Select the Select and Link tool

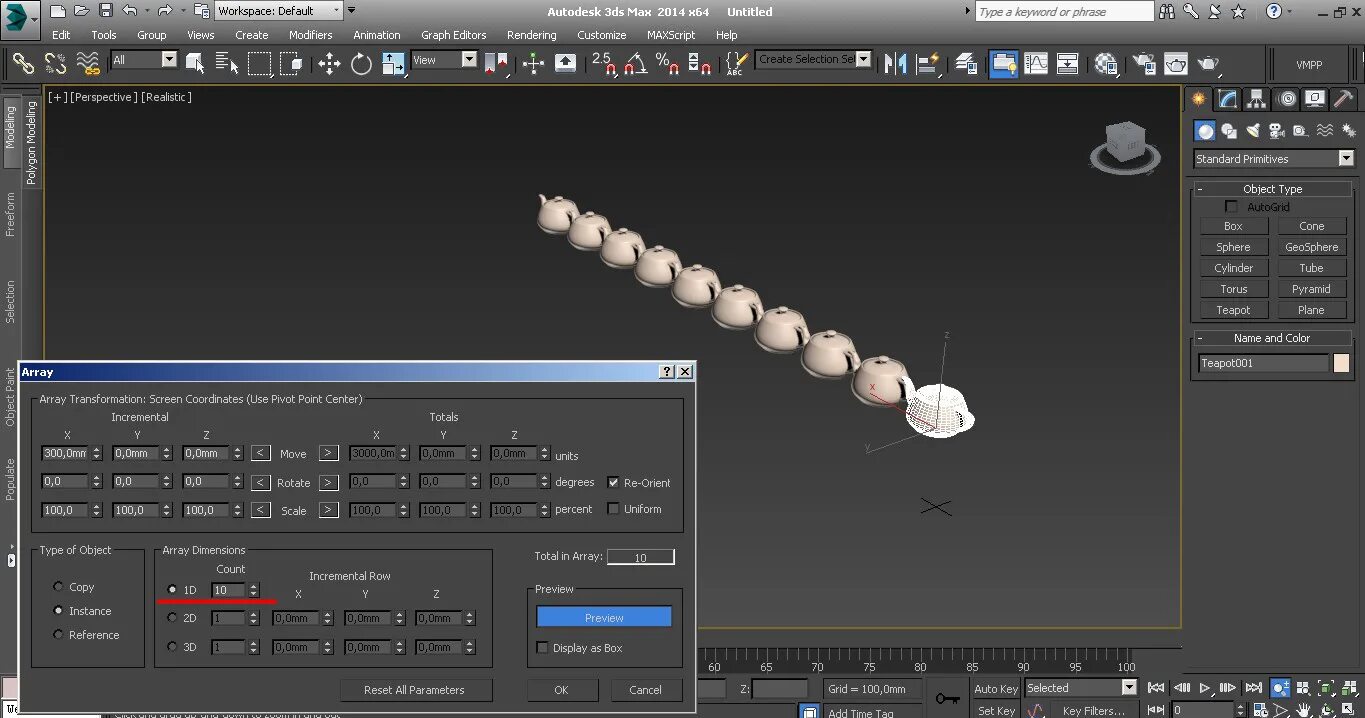click(23, 63)
